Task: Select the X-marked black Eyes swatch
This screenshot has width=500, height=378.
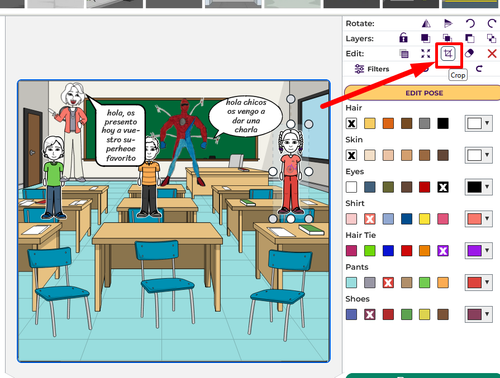Action: pos(443,187)
